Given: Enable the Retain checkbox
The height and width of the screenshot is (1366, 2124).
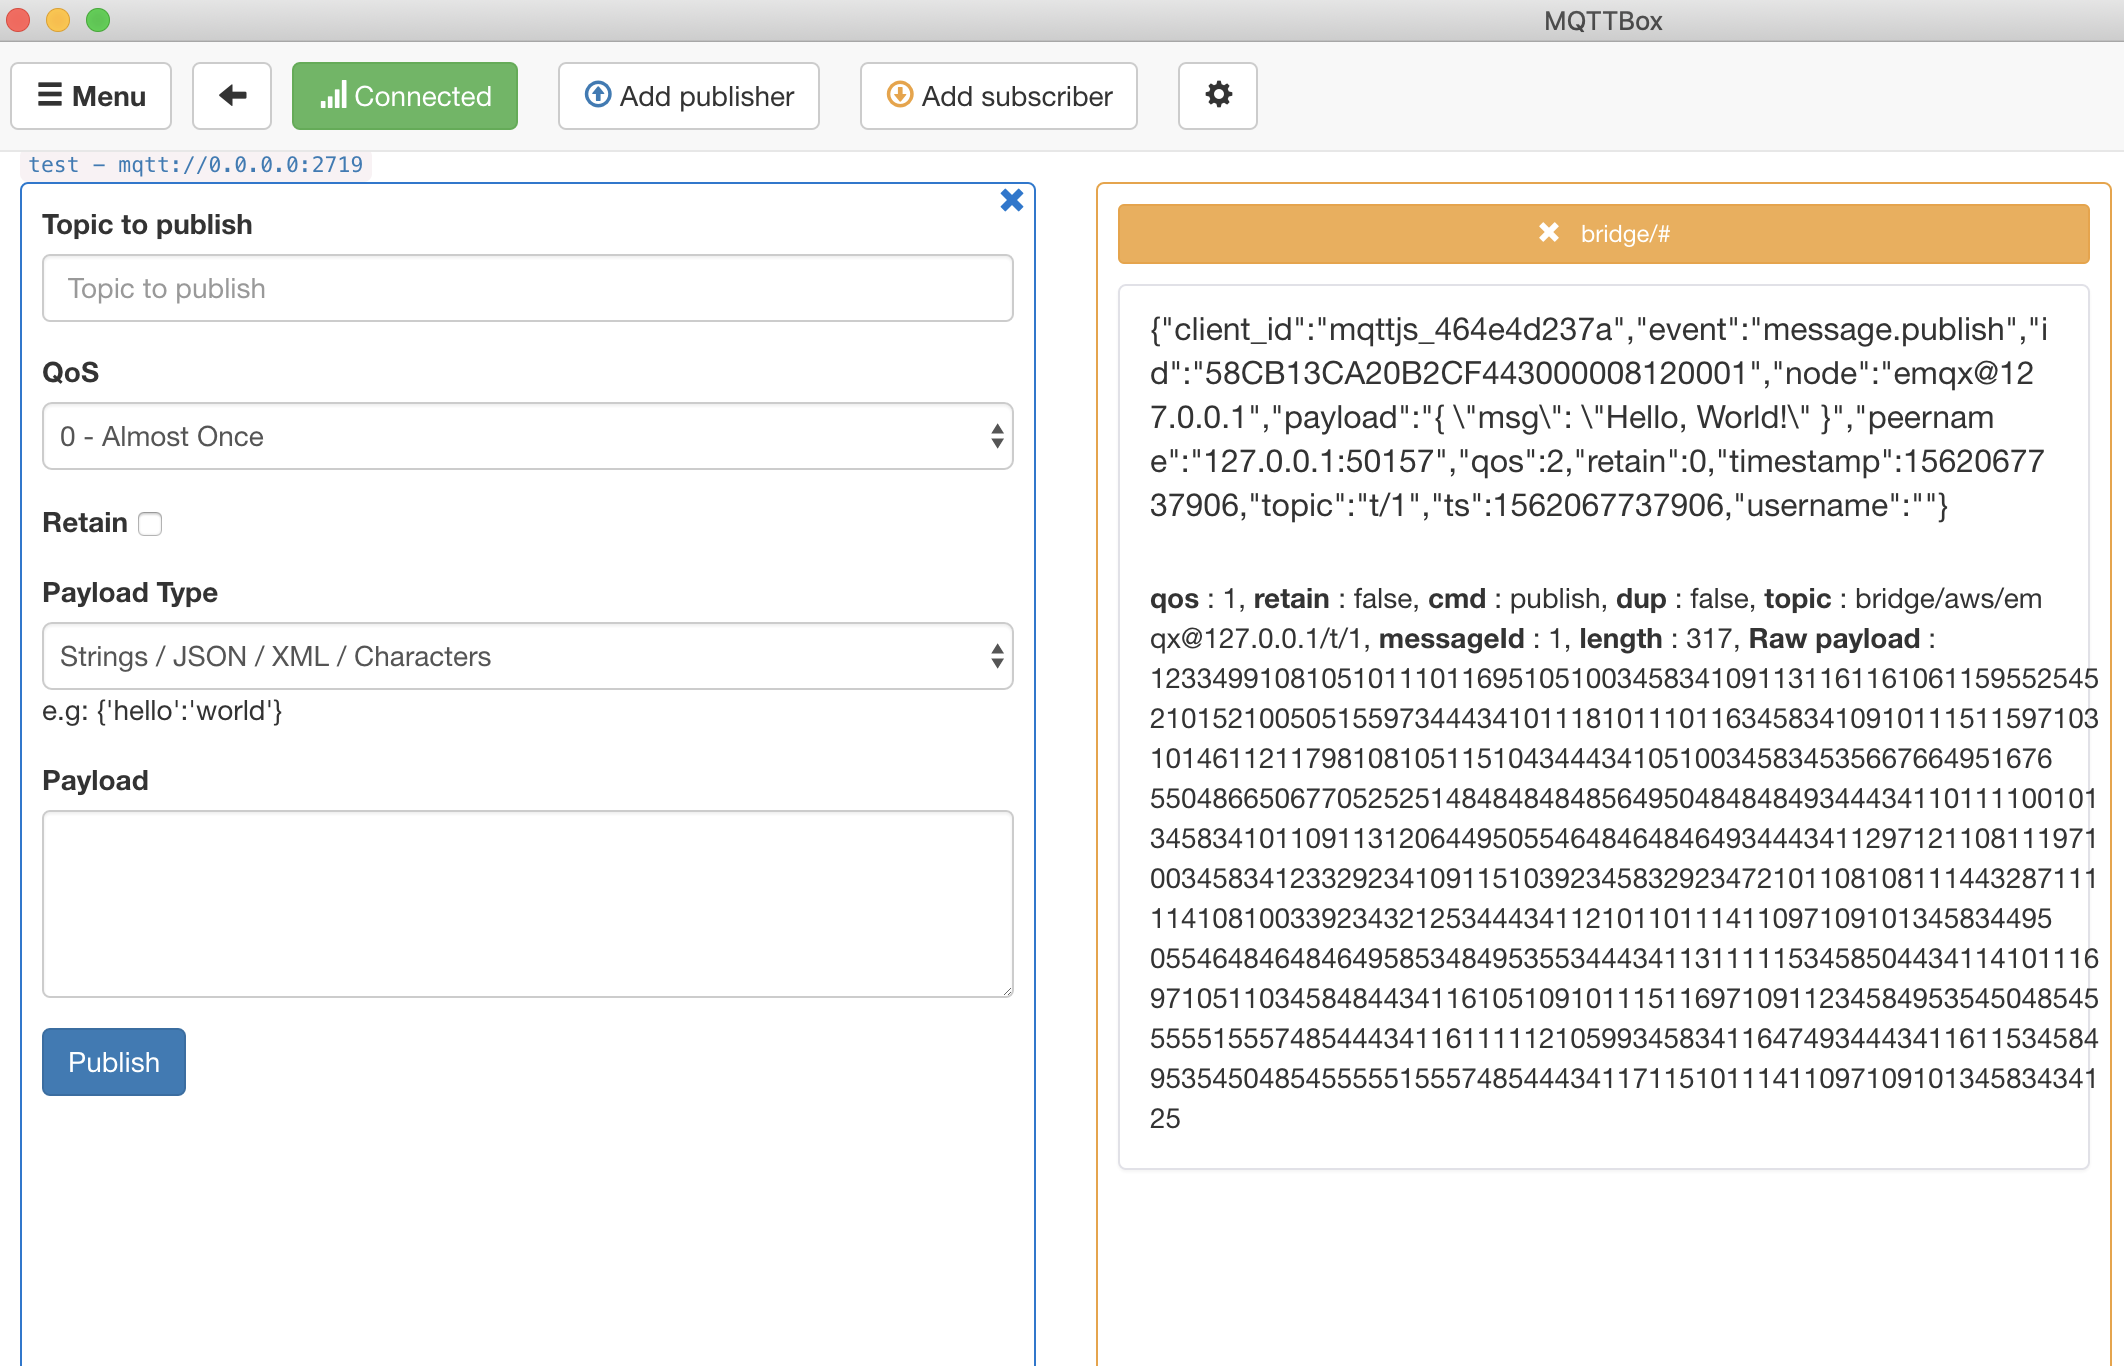Looking at the screenshot, I should pos(150,524).
